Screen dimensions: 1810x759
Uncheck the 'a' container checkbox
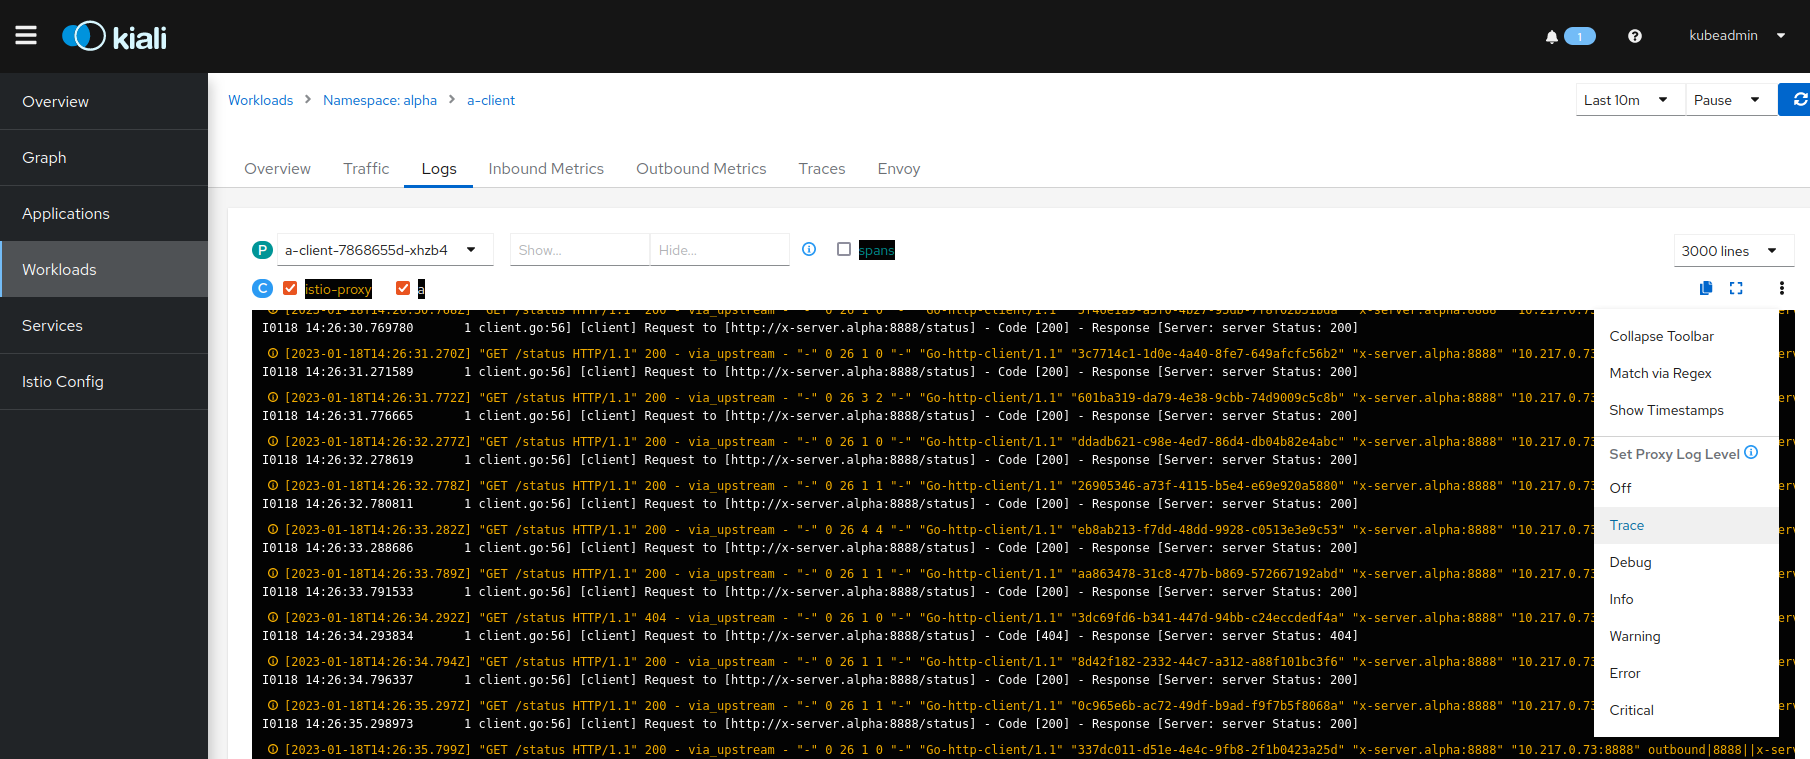[x=403, y=288]
